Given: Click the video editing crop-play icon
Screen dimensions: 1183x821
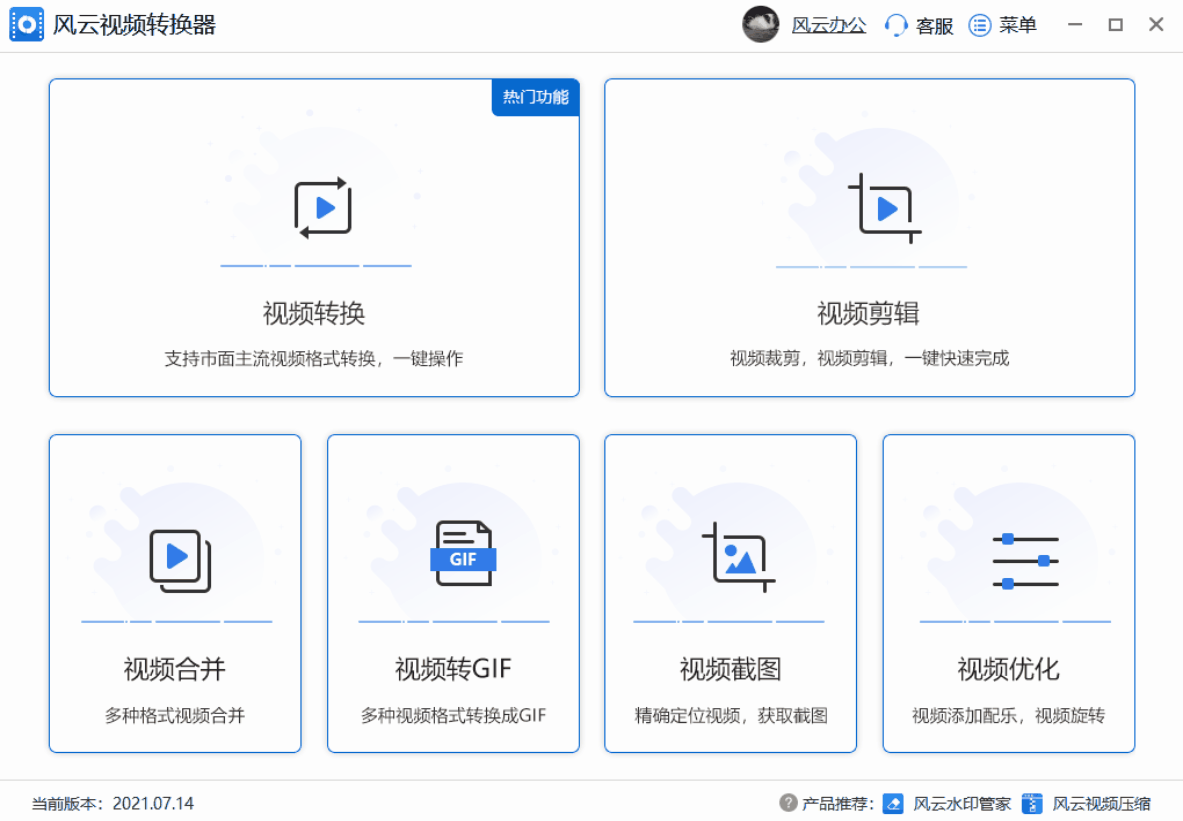Looking at the screenshot, I should tap(884, 208).
